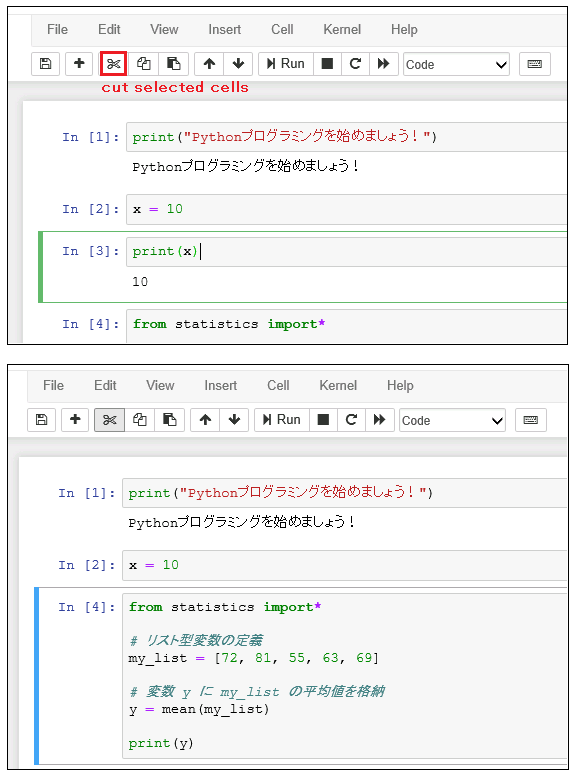Open Cell menu in the bottom notebook
Viewport: 574px width, 778px height.
278,386
